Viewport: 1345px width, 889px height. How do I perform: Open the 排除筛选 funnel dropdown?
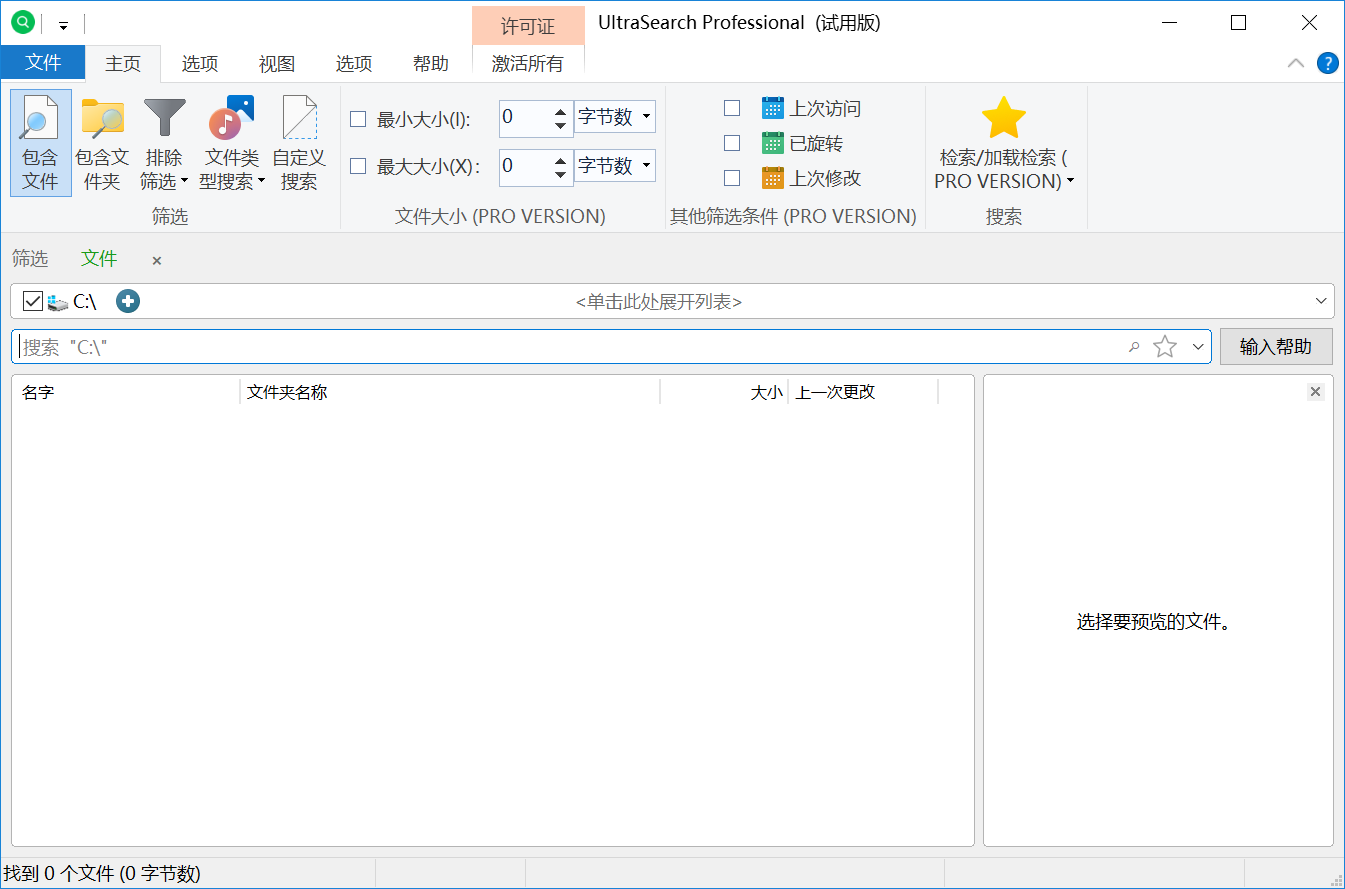164,142
